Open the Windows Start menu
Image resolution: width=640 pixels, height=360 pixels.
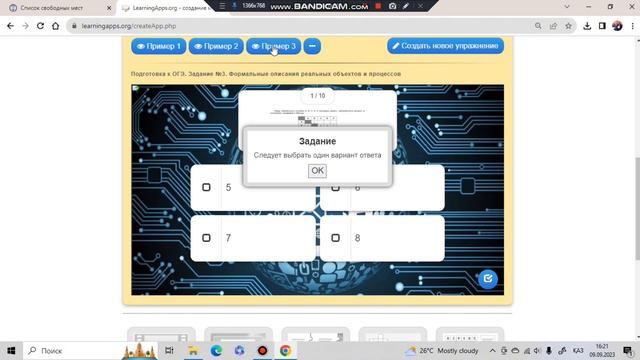pyautogui.click(x=11, y=351)
